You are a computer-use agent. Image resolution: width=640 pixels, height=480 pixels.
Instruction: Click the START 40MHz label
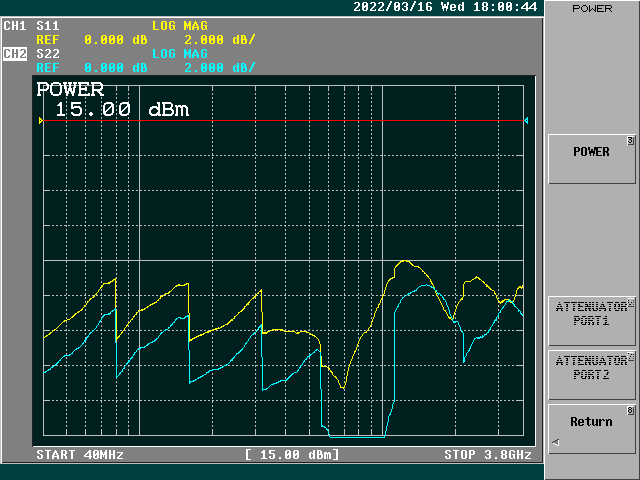80,455
